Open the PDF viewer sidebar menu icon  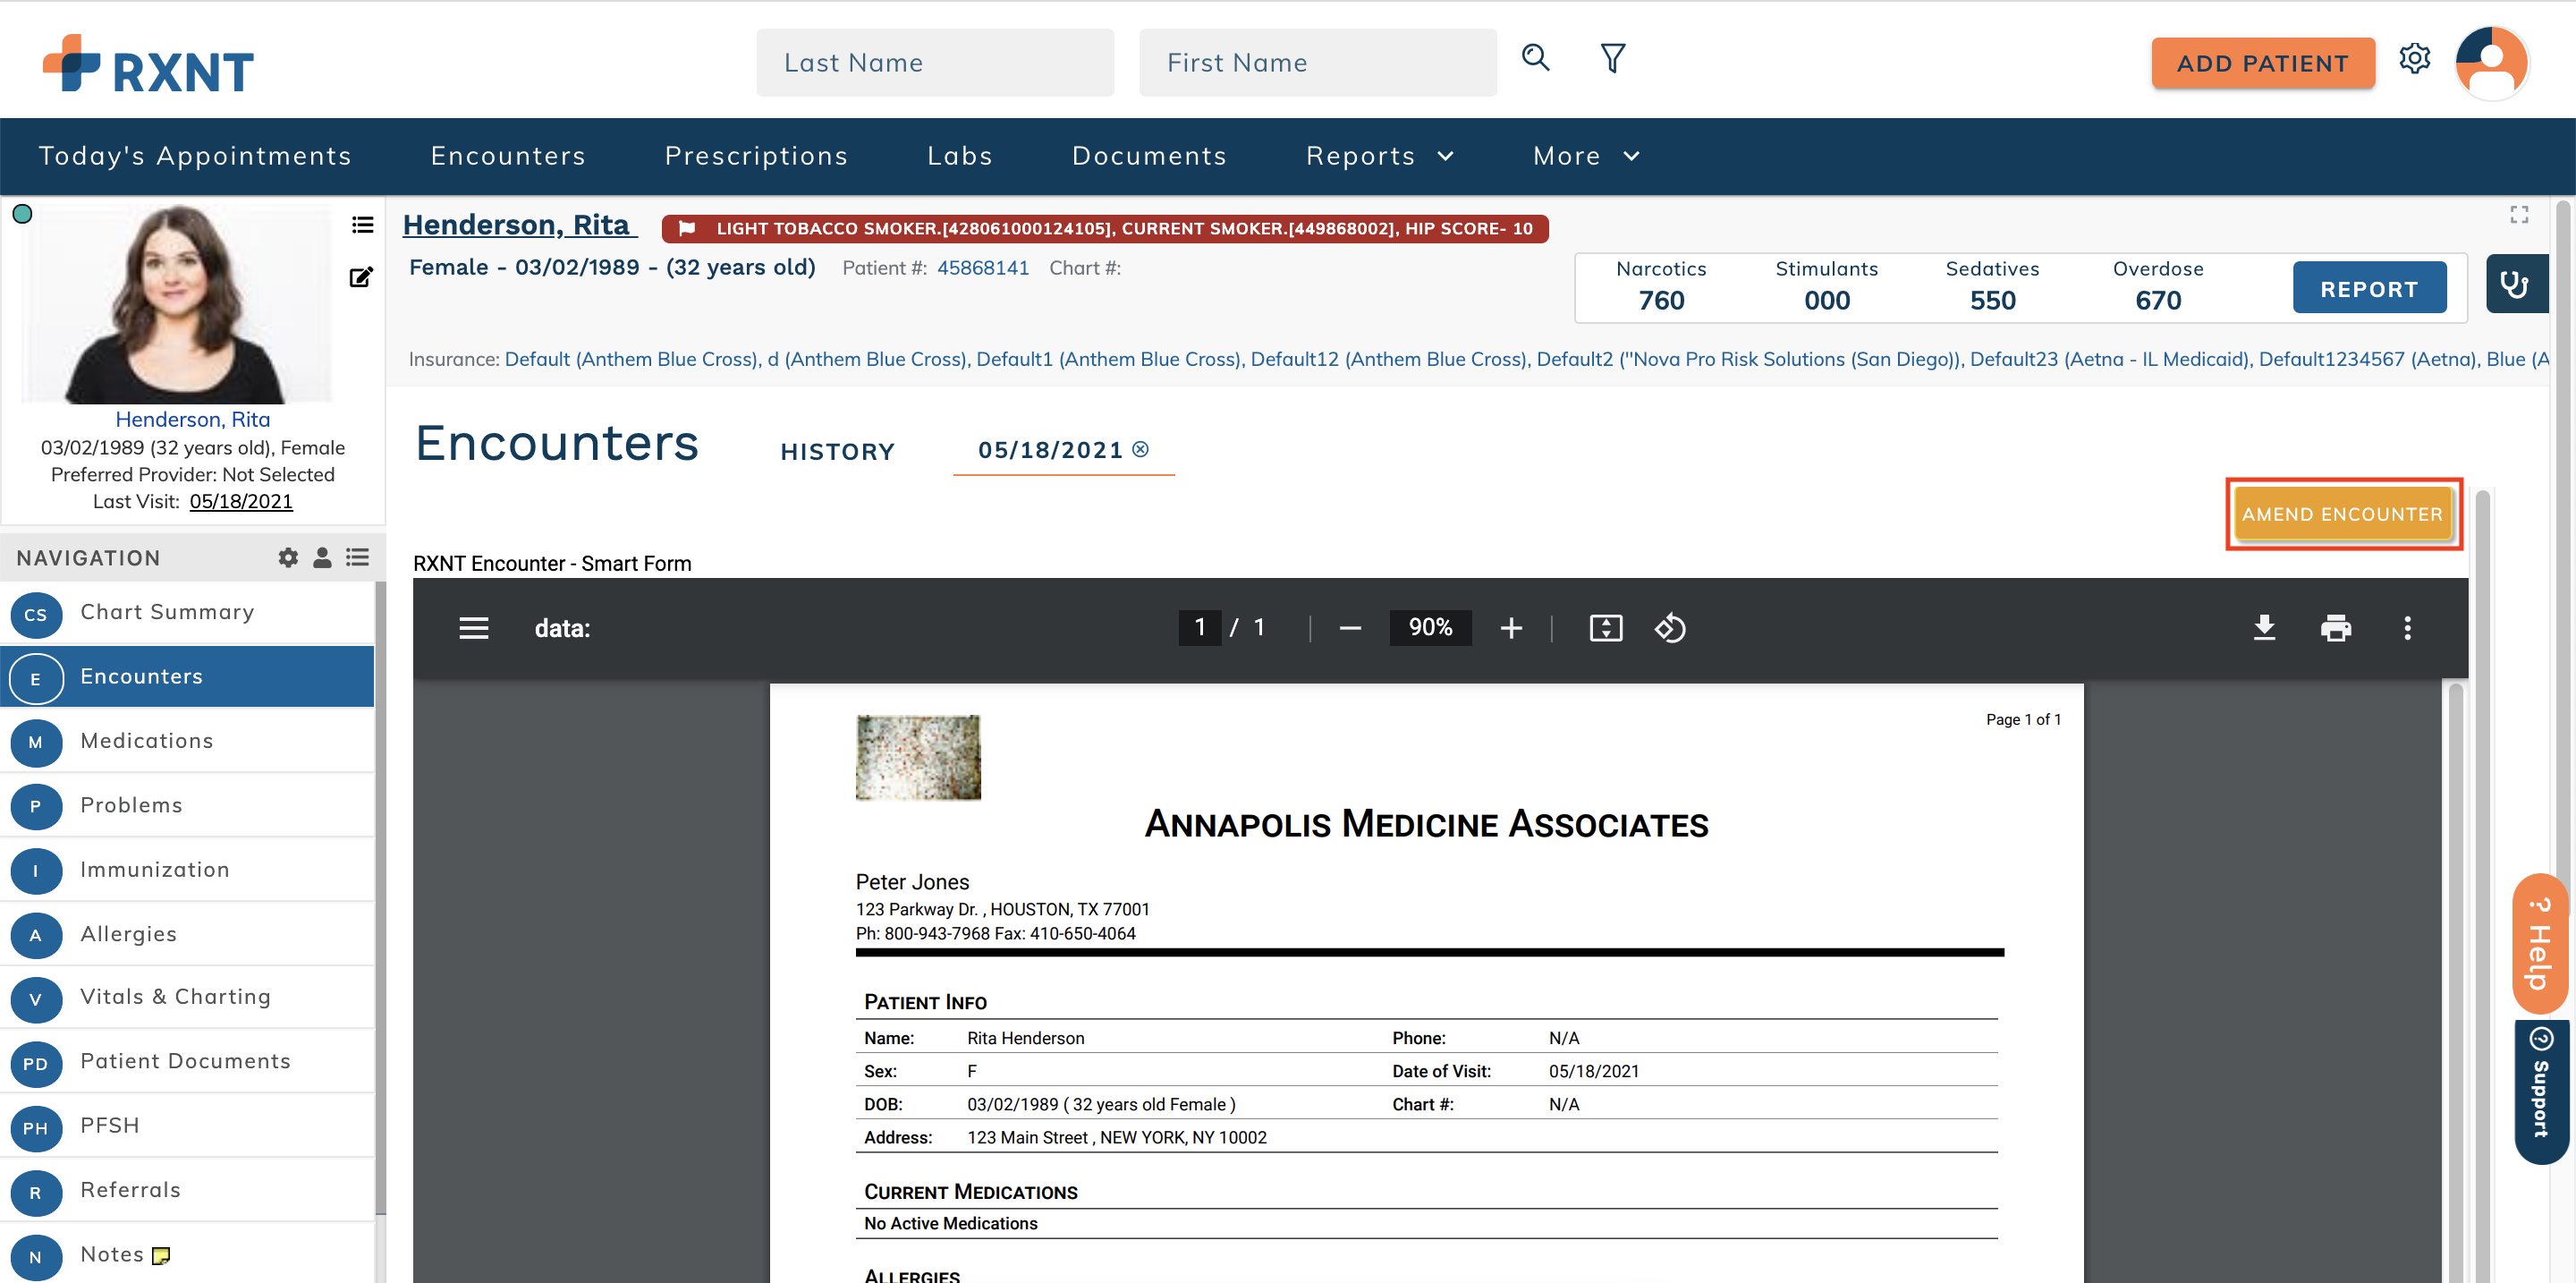[x=474, y=628]
